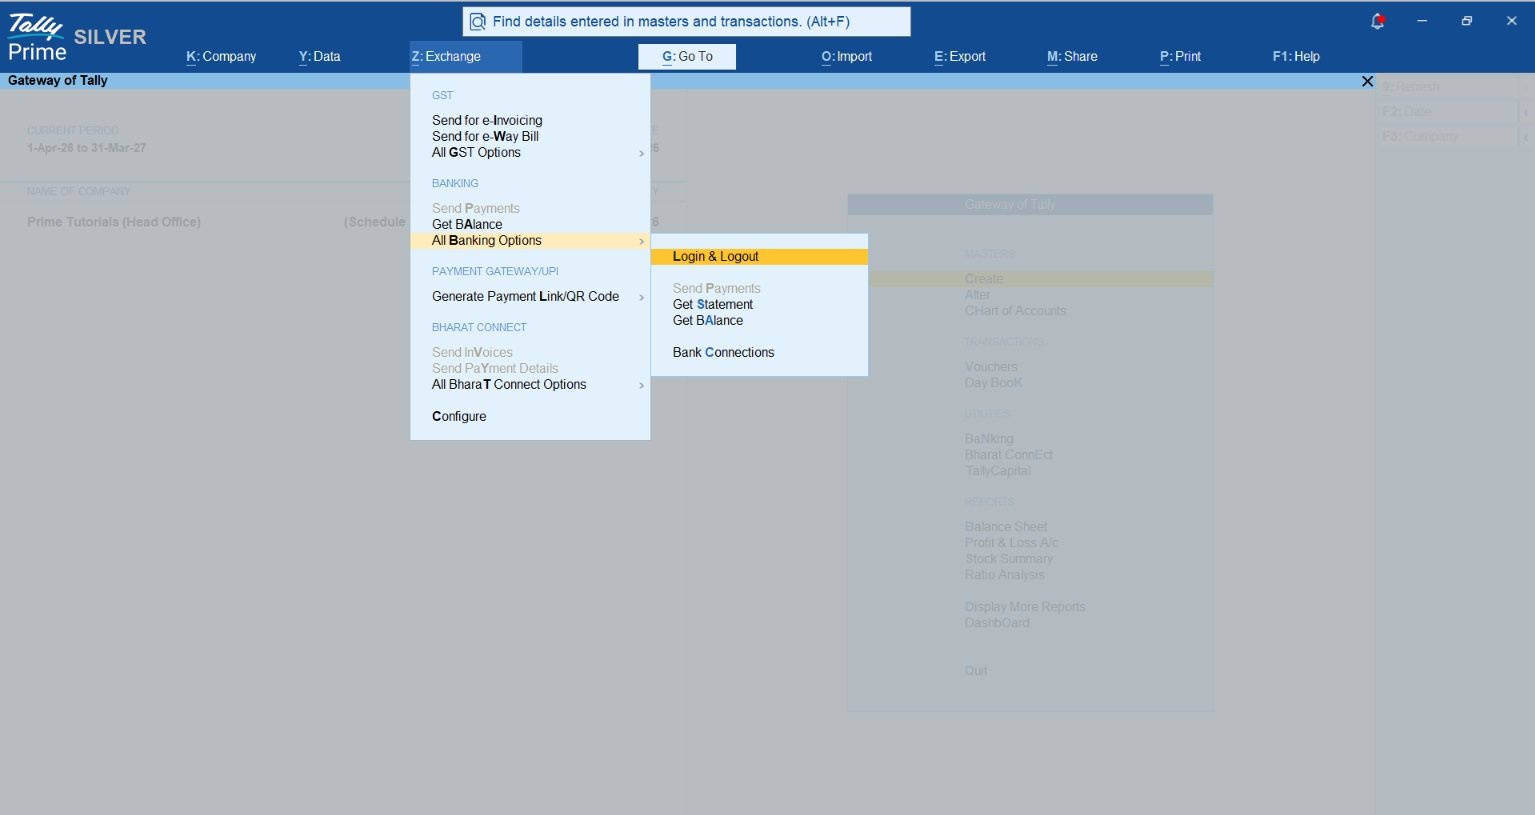Open the Y: Data menu
Viewport: 1535px width, 815px height.
pyautogui.click(x=320, y=57)
